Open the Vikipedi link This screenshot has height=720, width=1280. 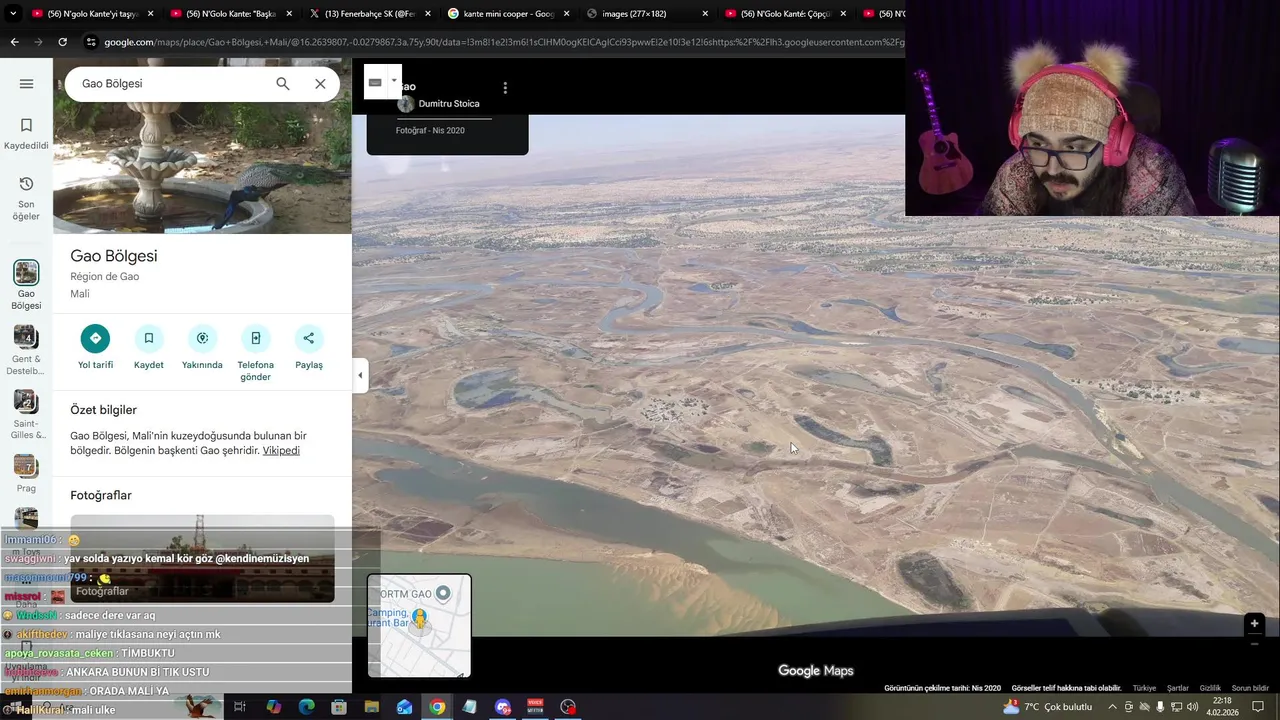(x=281, y=451)
